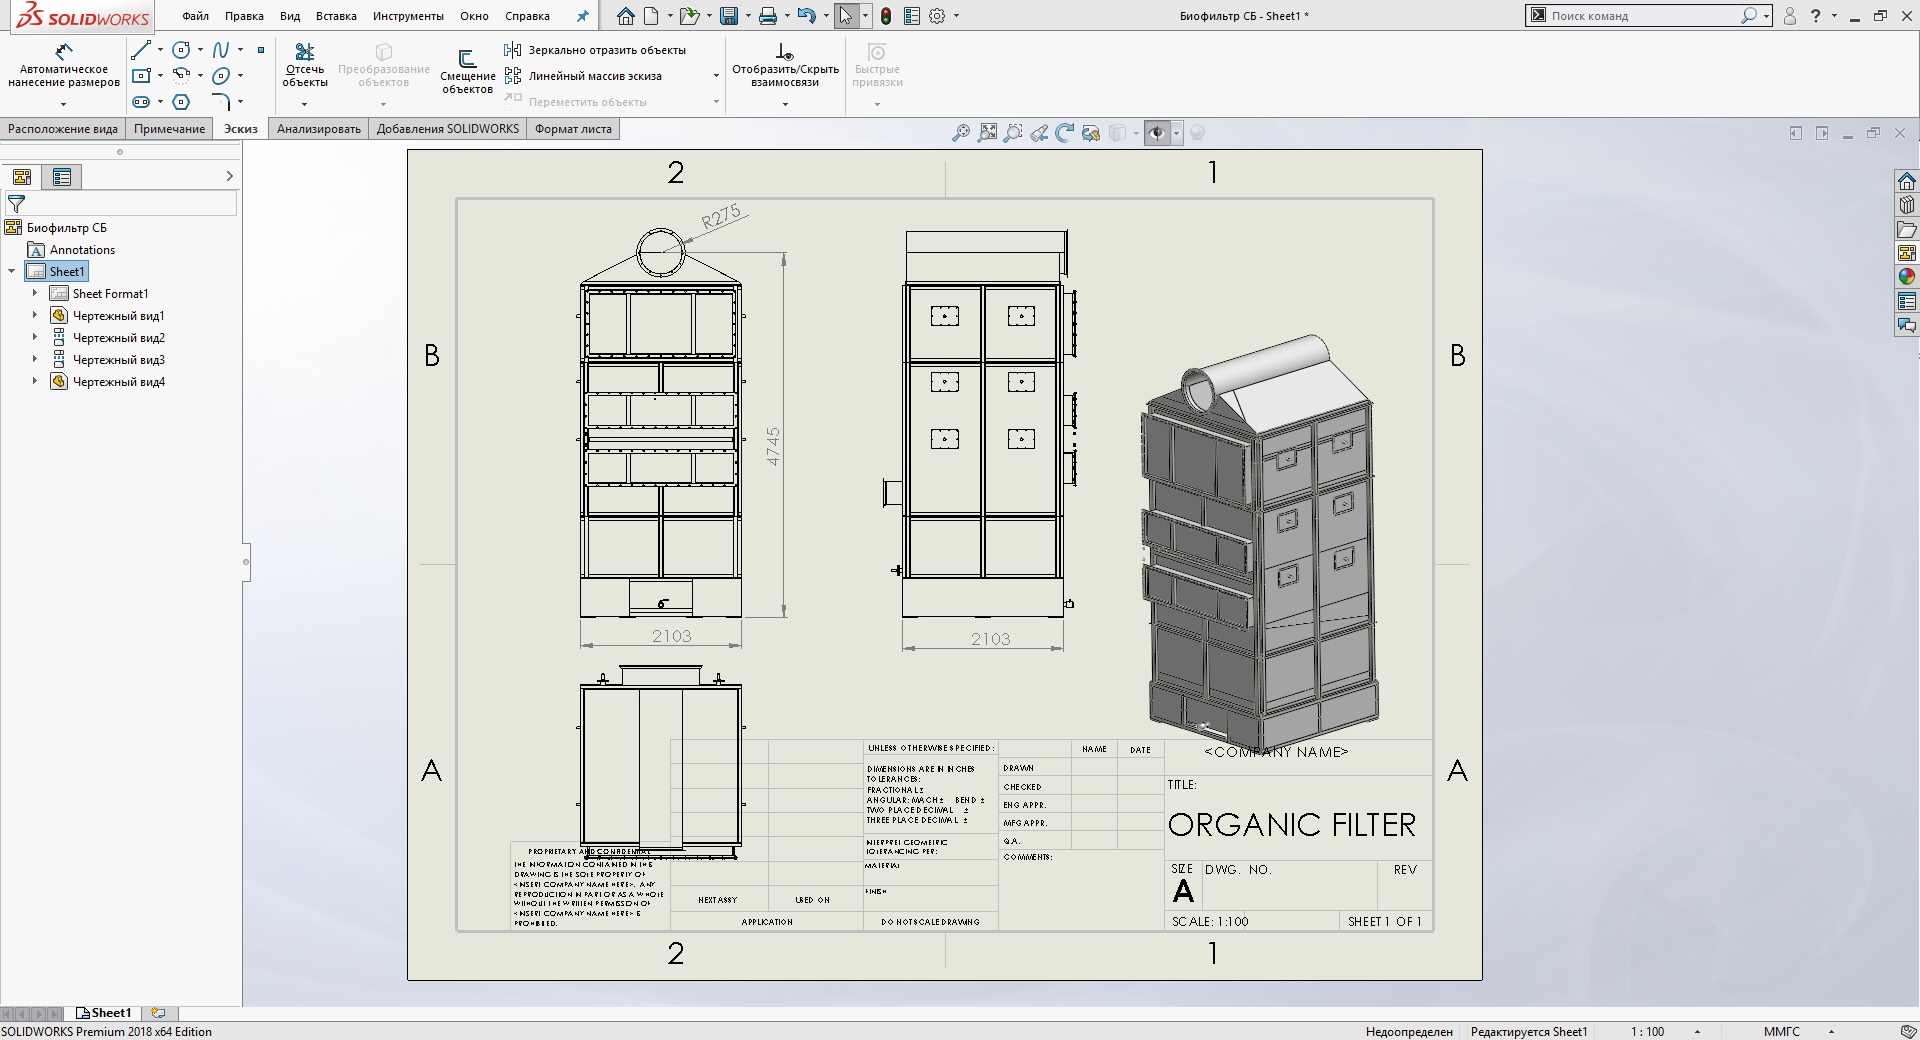This screenshot has width=1920, height=1040.
Task: Toggle the Hide/Show Items eye button
Action: (1157, 133)
